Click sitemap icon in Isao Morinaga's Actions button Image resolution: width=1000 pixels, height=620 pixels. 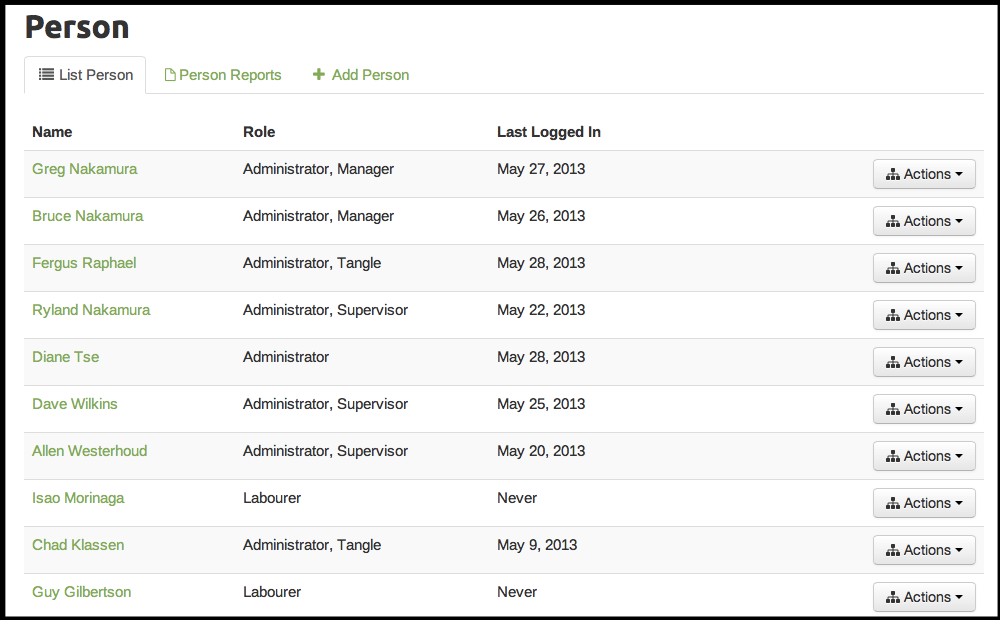coord(893,504)
